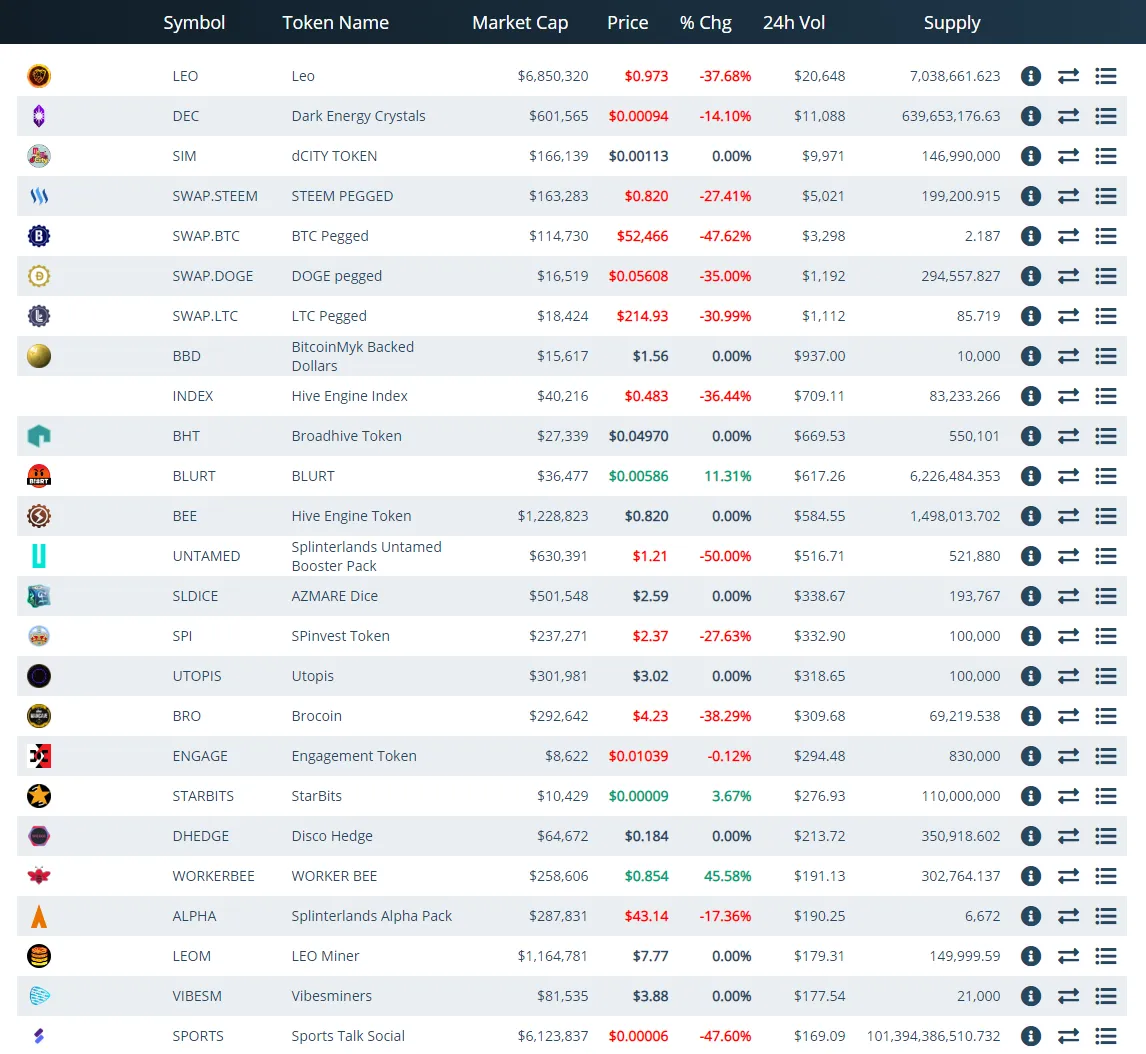
Task: Open the list icon in the SIM row
Action: pos(1106,156)
